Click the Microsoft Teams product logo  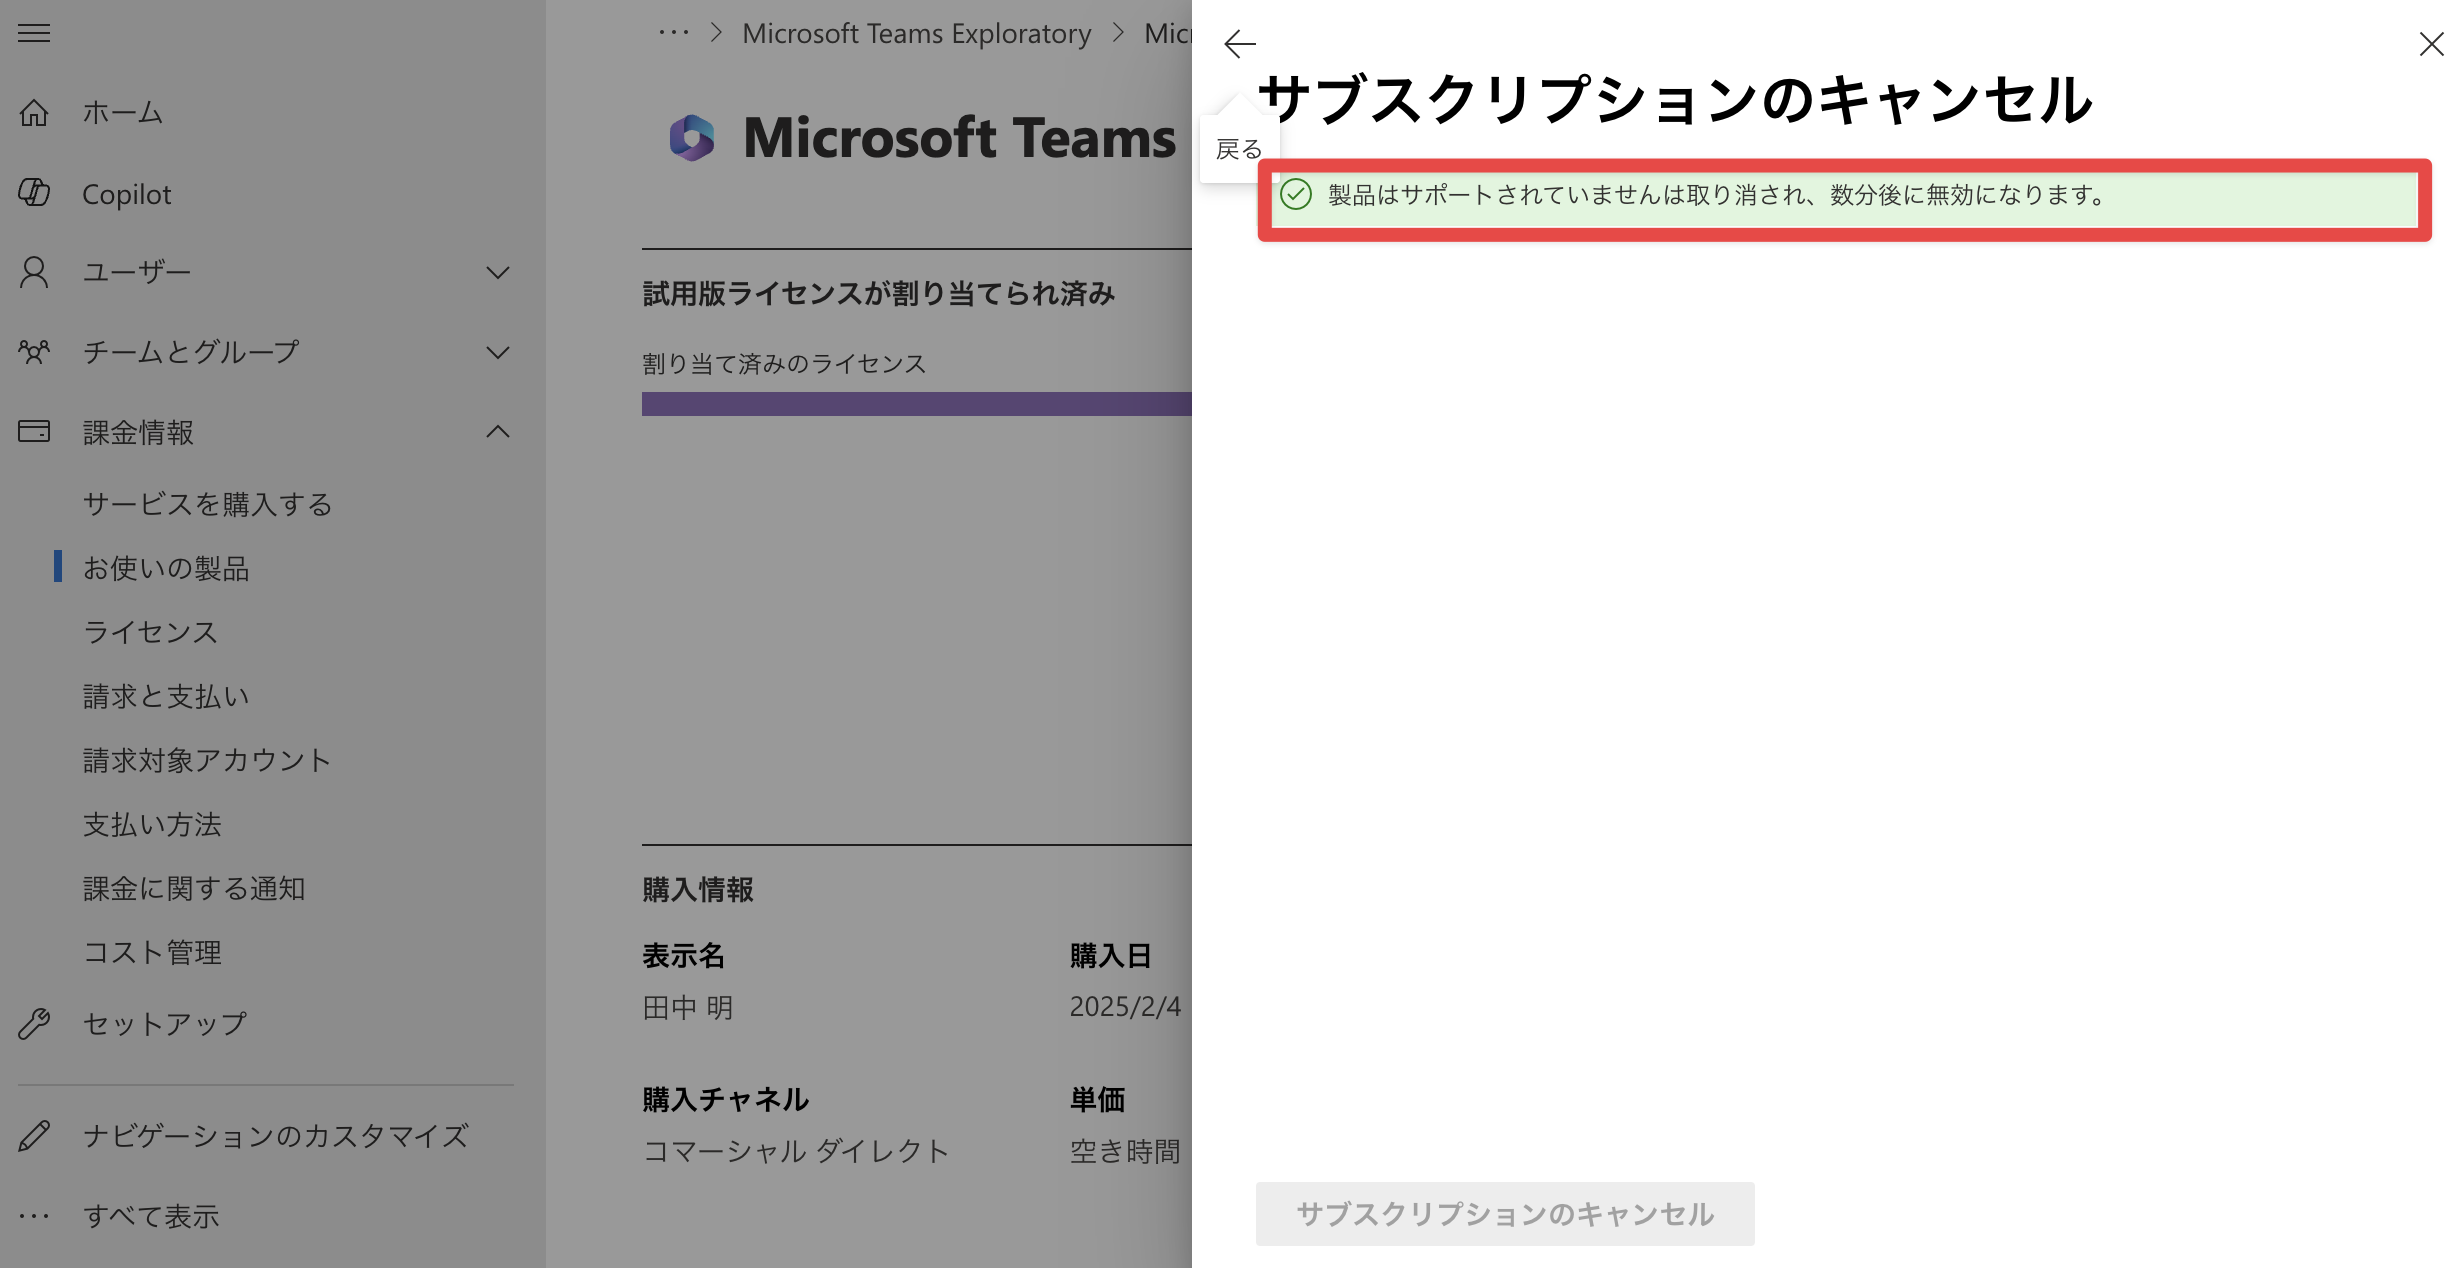pos(692,137)
